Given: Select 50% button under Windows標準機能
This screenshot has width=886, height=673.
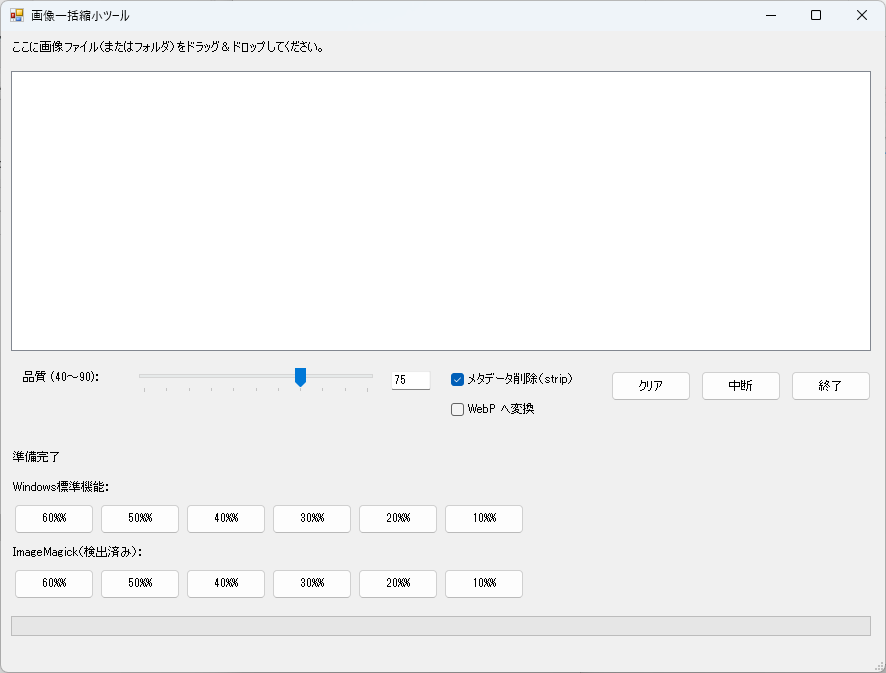Looking at the screenshot, I should point(140,518).
